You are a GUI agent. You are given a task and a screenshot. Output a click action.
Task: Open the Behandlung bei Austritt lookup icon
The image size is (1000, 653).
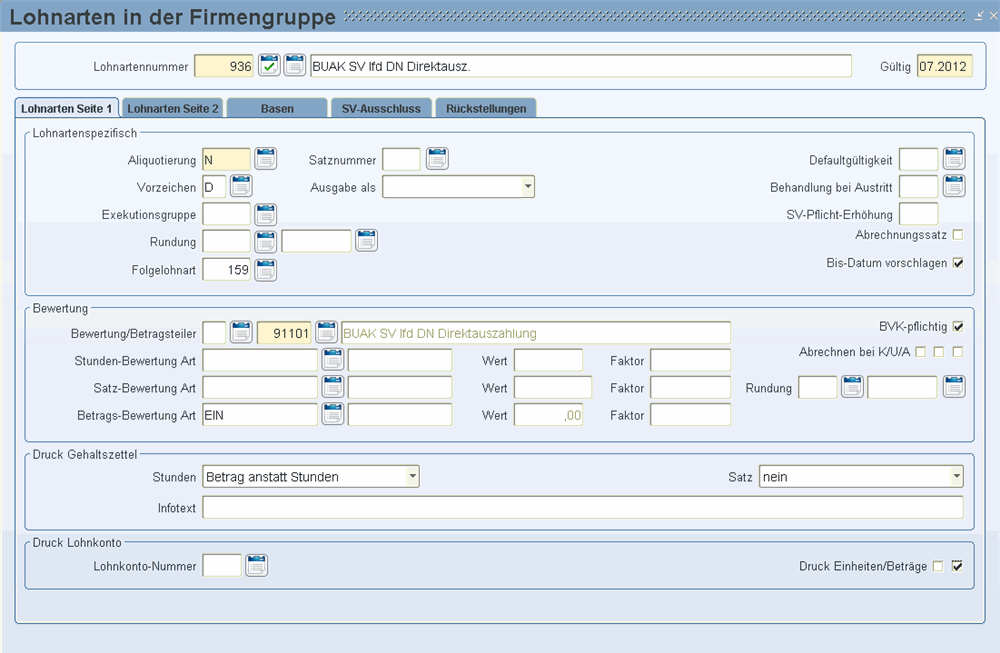(954, 186)
